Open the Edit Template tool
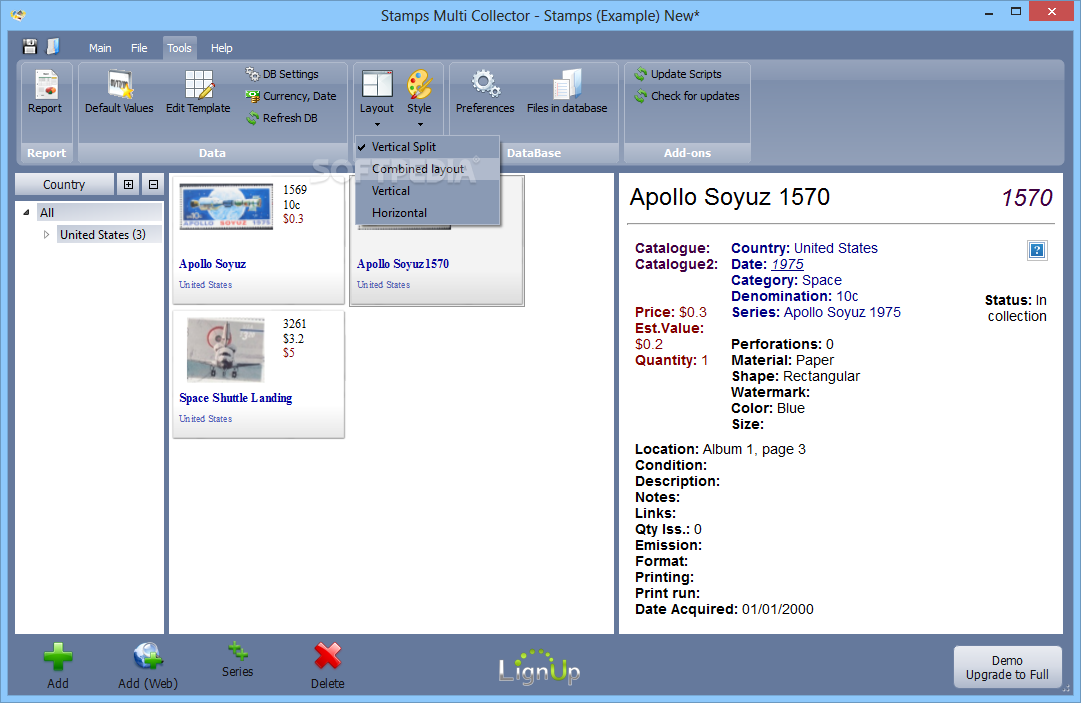Image resolution: width=1081 pixels, height=703 pixels. 198,92
